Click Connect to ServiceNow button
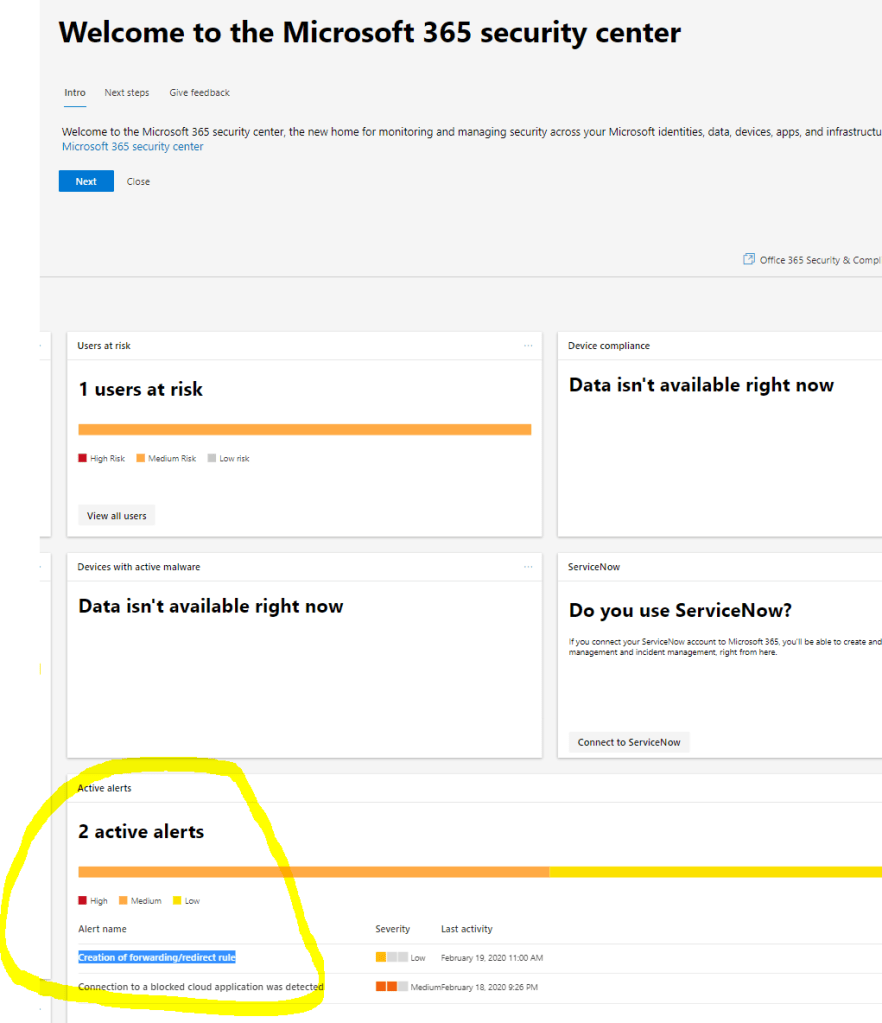This screenshot has height=1023, width=882. [x=629, y=742]
